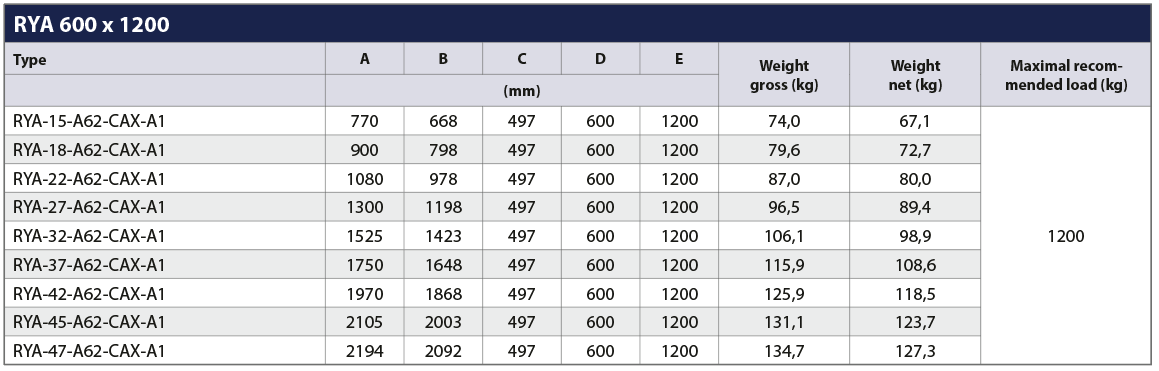
Task: Select the (mm) units header cell
Action: [x=522, y=92]
